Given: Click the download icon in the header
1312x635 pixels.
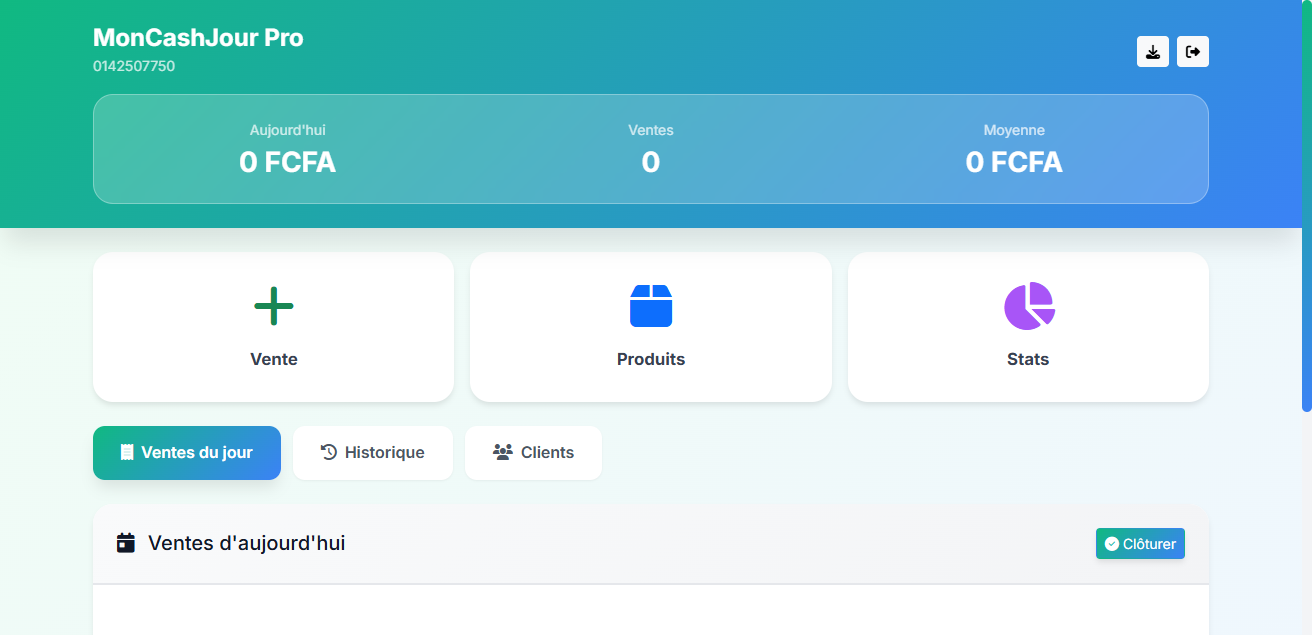Looking at the screenshot, I should click(x=1153, y=52).
